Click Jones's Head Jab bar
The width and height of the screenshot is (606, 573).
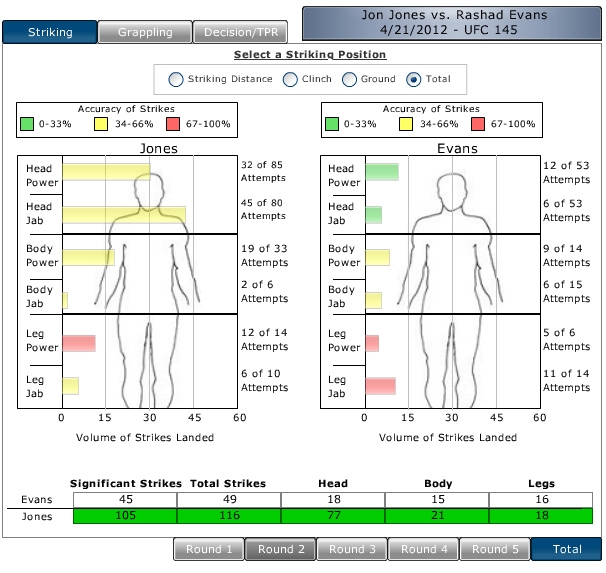click(x=124, y=215)
